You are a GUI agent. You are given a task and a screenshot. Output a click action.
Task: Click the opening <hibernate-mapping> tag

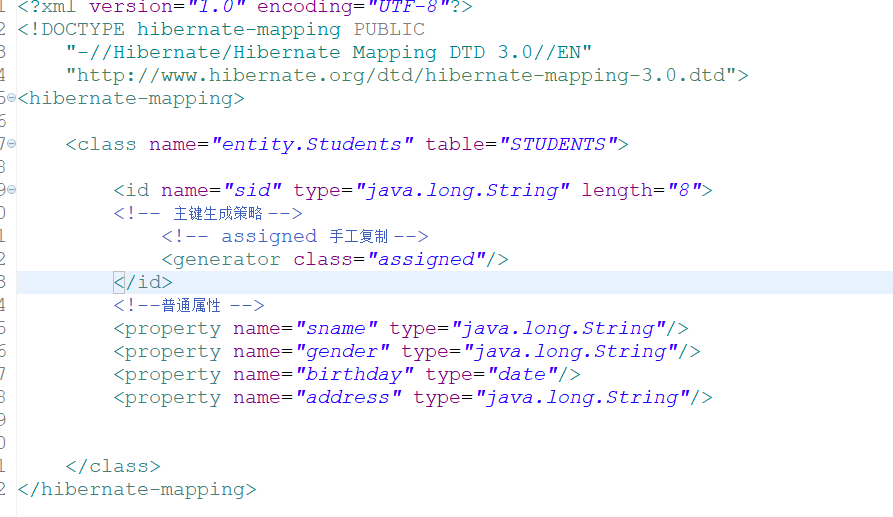131,99
